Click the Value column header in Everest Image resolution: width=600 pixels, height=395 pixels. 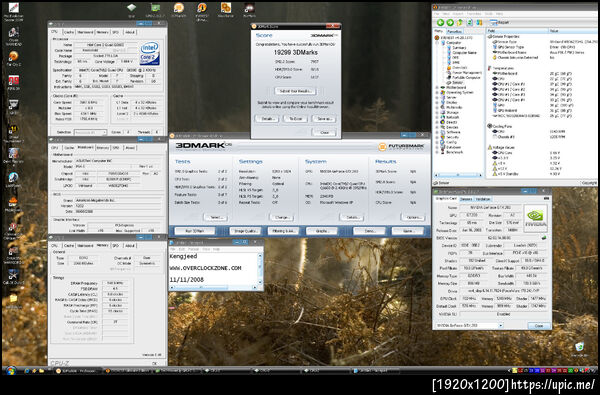click(573, 31)
